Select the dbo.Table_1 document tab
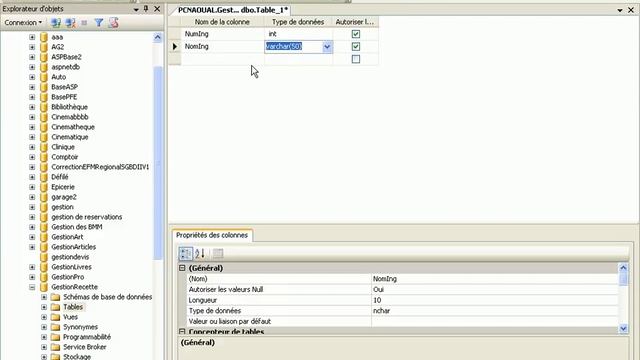This screenshot has height=360, width=640. tap(233, 10)
